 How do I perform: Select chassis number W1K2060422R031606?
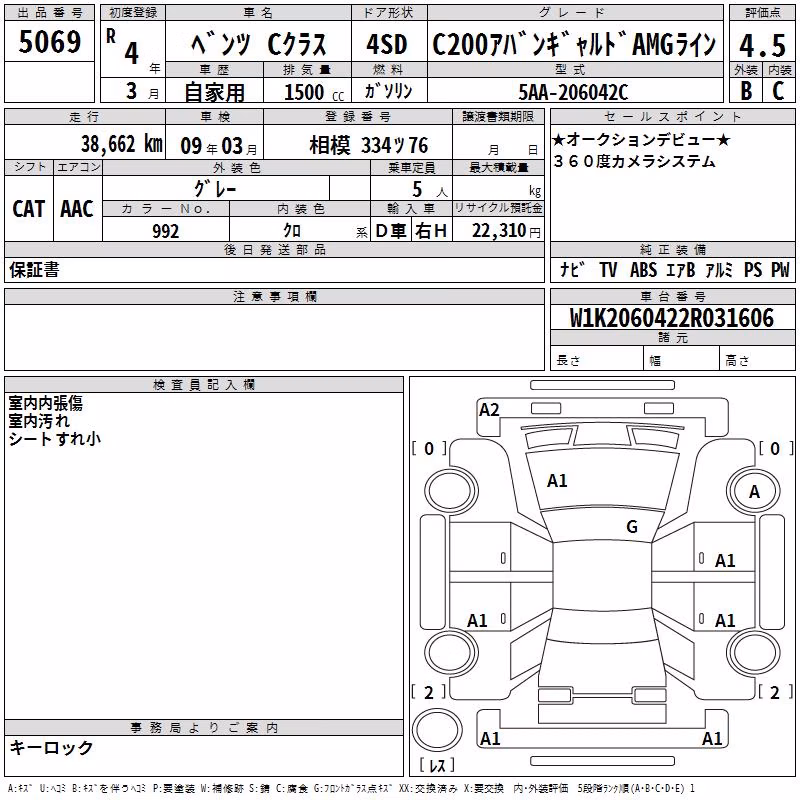coord(671,318)
